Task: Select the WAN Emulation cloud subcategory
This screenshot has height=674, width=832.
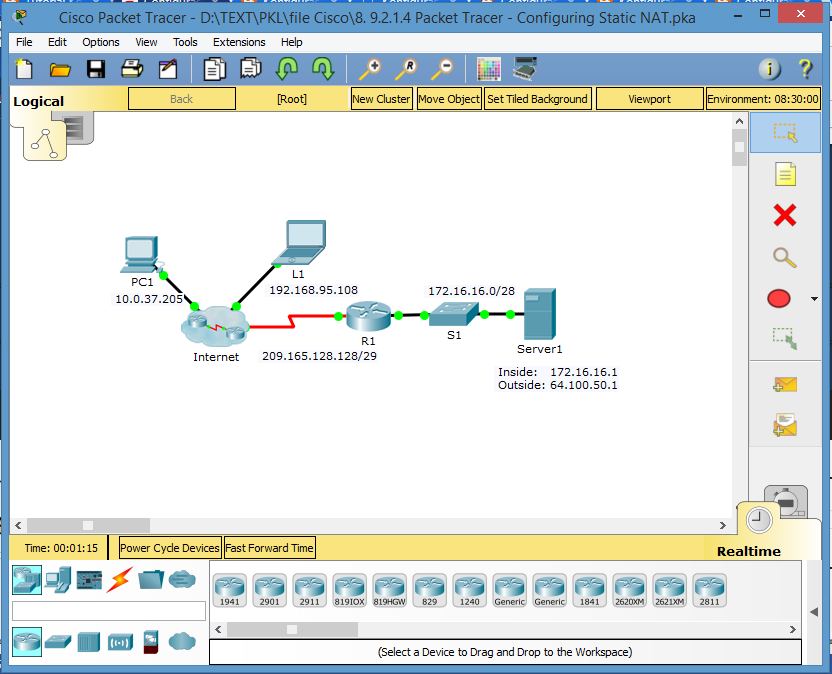Action: pos(181,642)
